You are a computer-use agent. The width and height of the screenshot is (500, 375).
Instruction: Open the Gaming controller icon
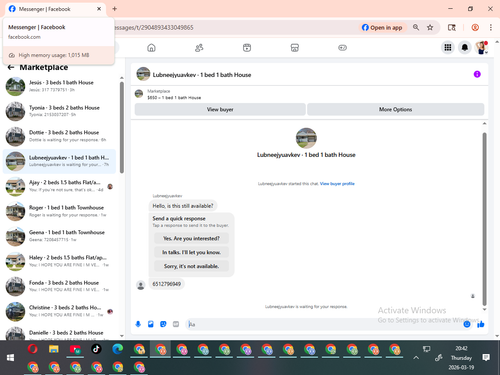point(342,48)
